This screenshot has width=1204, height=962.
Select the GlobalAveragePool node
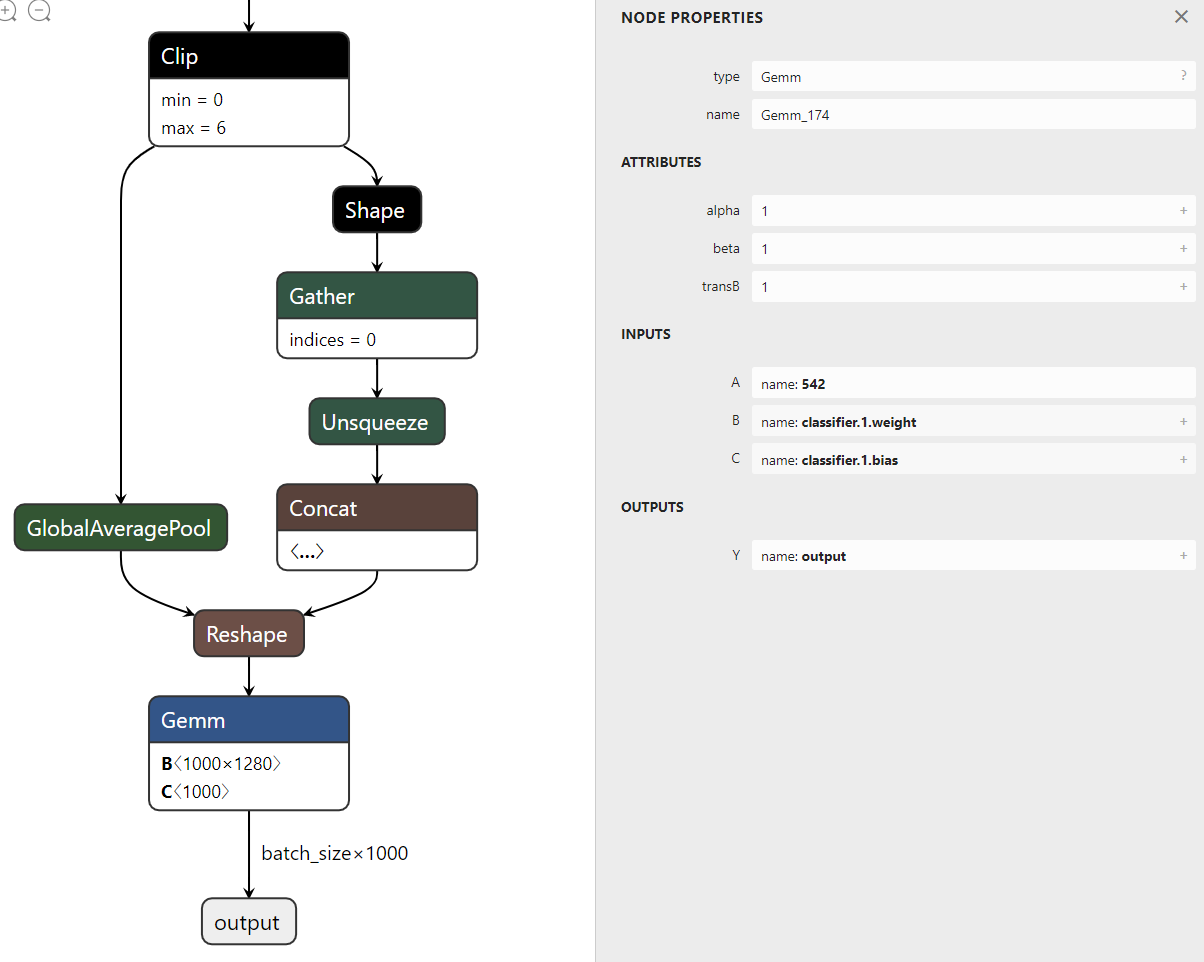120,527
